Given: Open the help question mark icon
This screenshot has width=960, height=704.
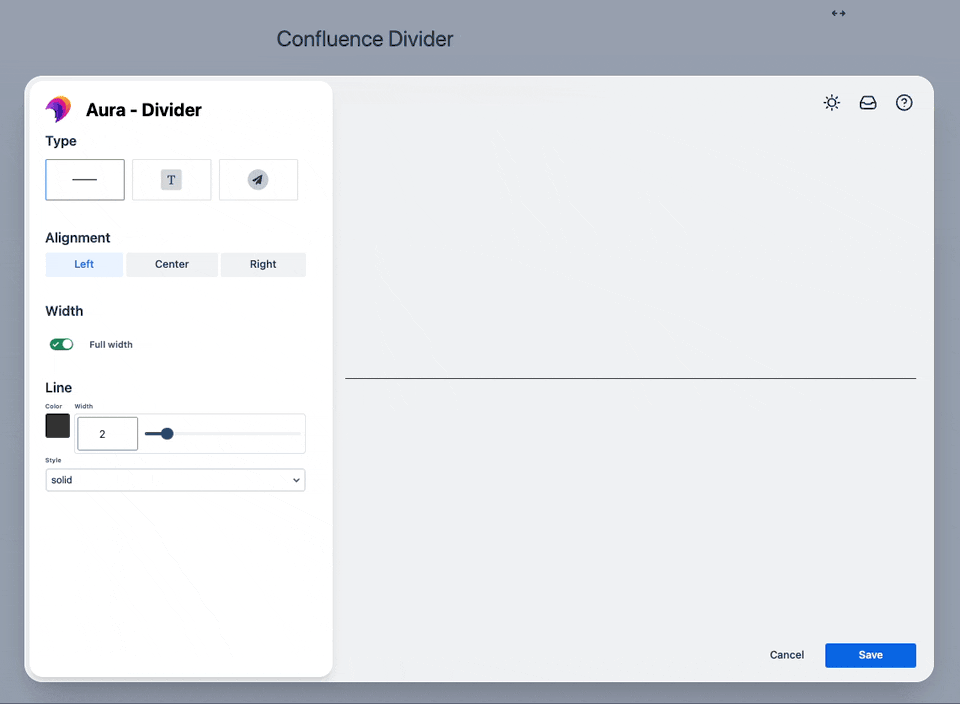Looking at the screenshot, I should pyautogui.click(x=904, y=103).
